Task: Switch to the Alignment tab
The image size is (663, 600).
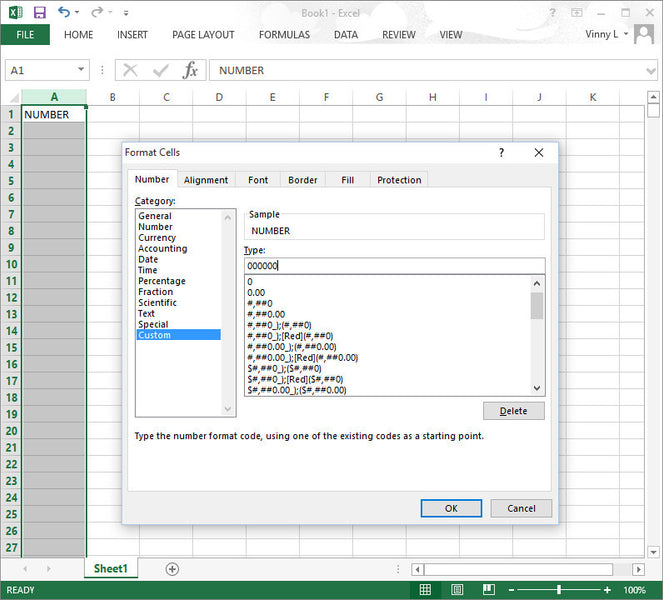Action: [206, 180]
